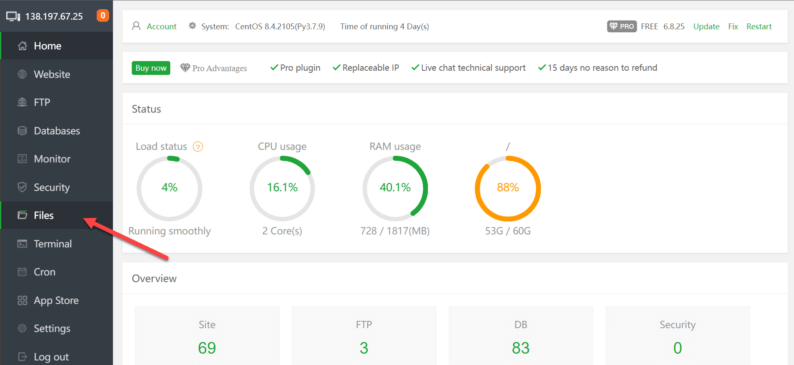794x365 pixels.
Task: Open the Monitor menu item
Action: click(x=57, y=159)
